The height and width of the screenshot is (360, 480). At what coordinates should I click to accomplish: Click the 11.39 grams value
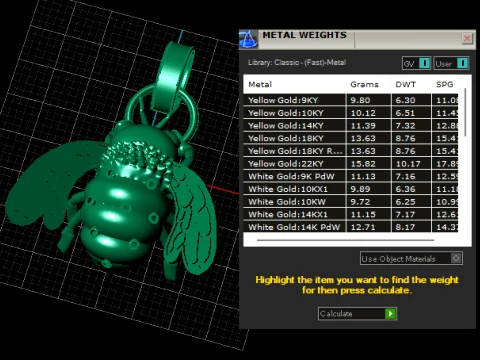point(363,125)
